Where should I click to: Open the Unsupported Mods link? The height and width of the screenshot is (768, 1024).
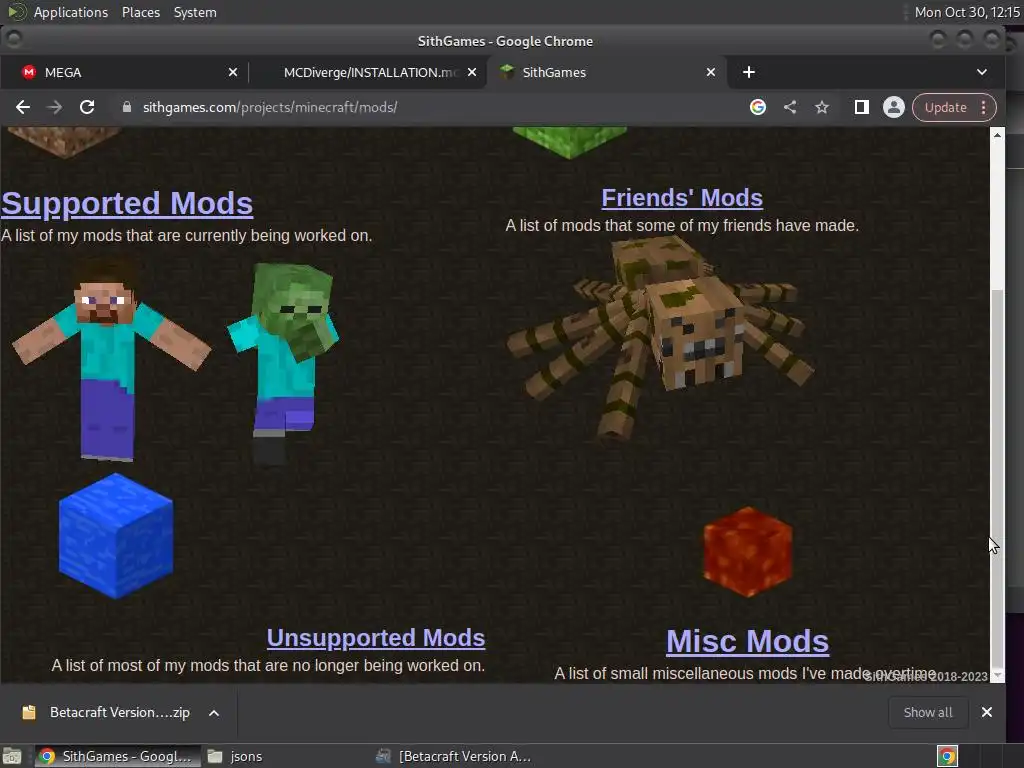point(376,637)
